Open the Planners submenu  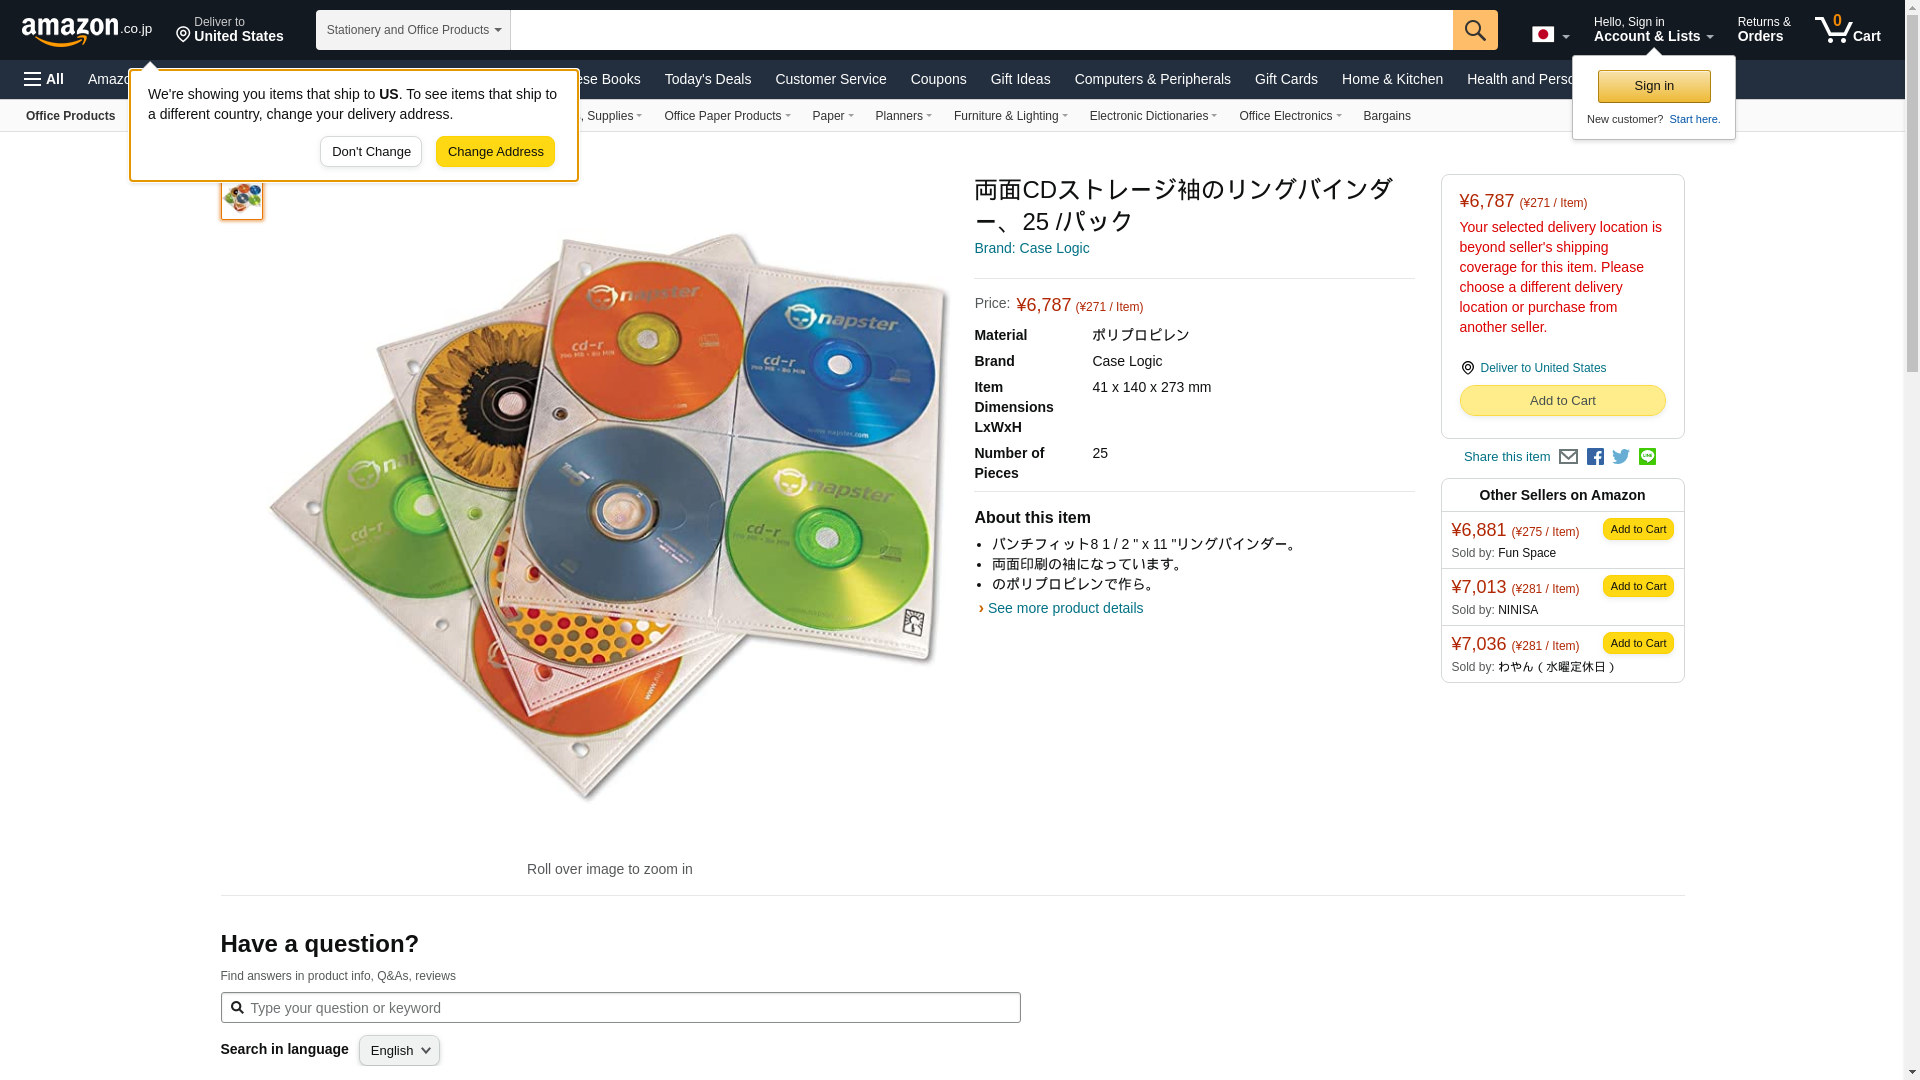pos(903,116)
